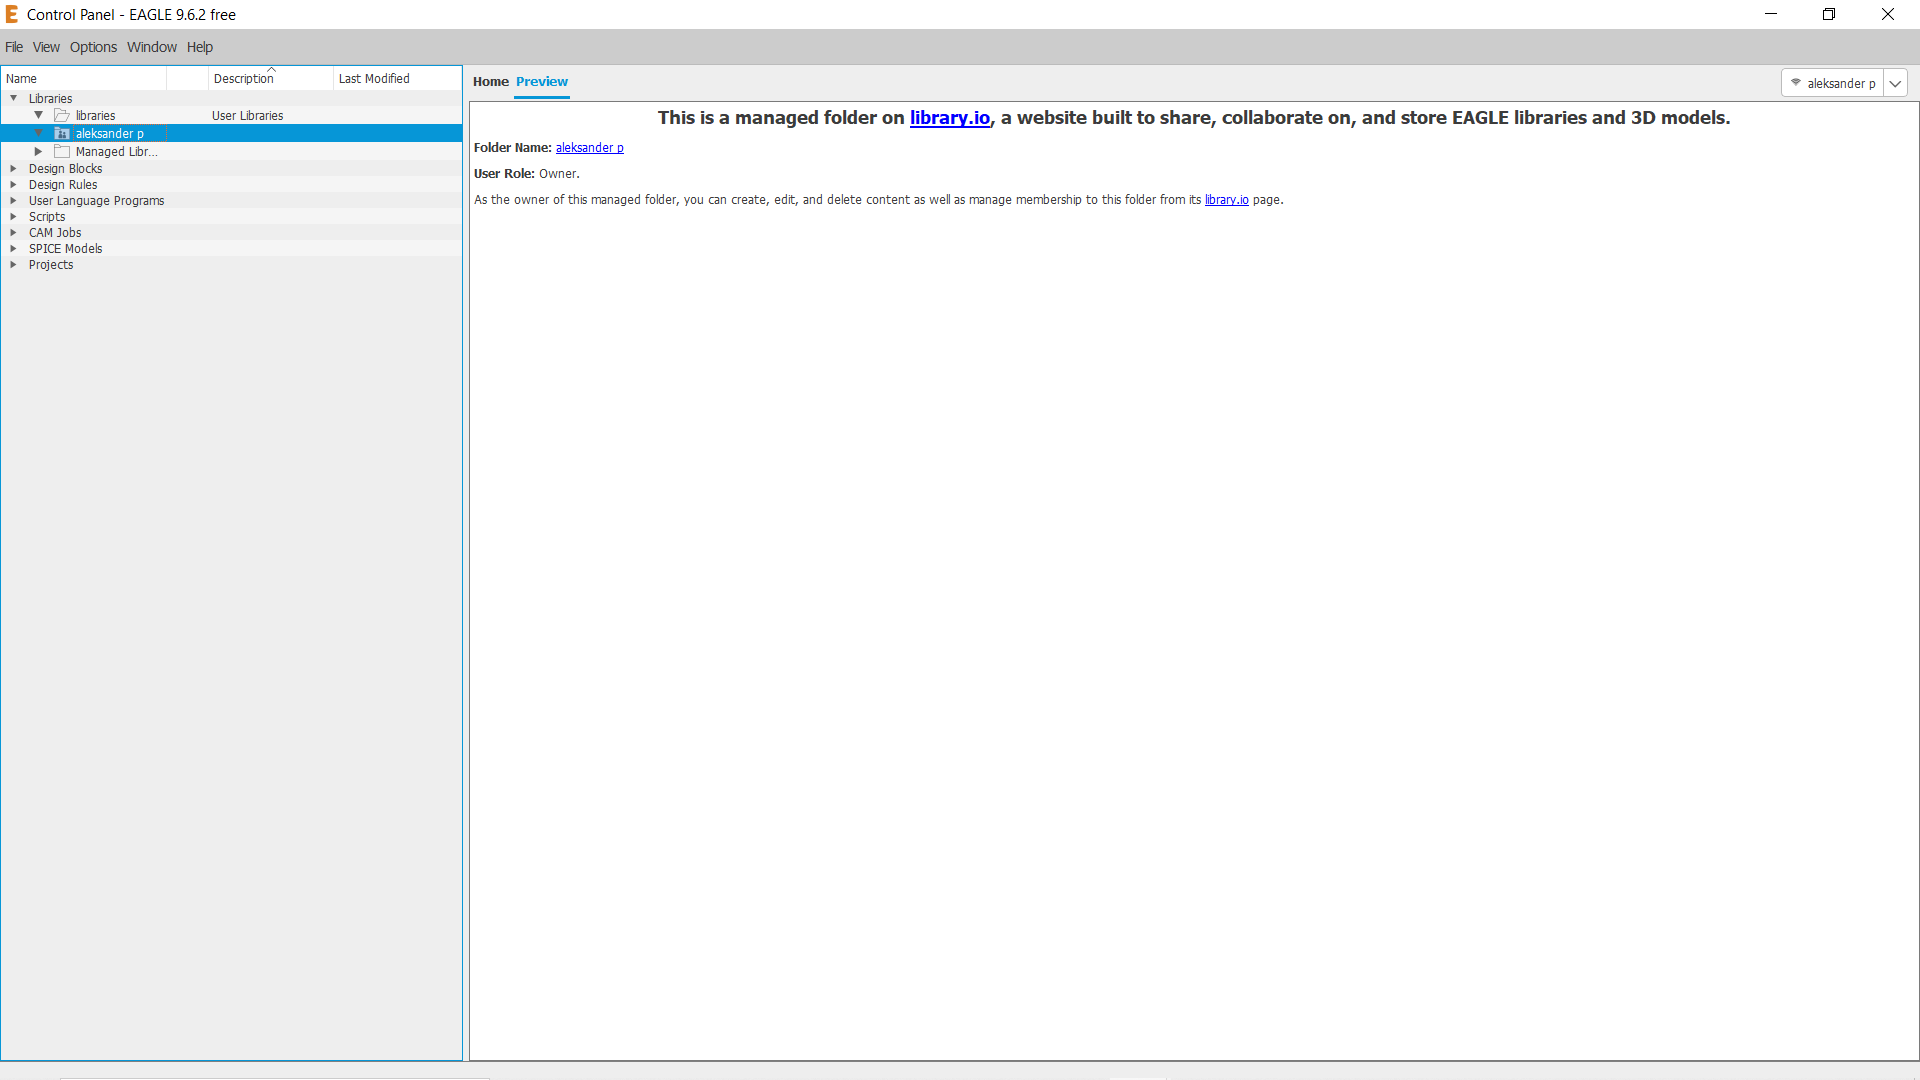
Task: Expand the User Language Programs node
Action: click(x=14, y=201)
